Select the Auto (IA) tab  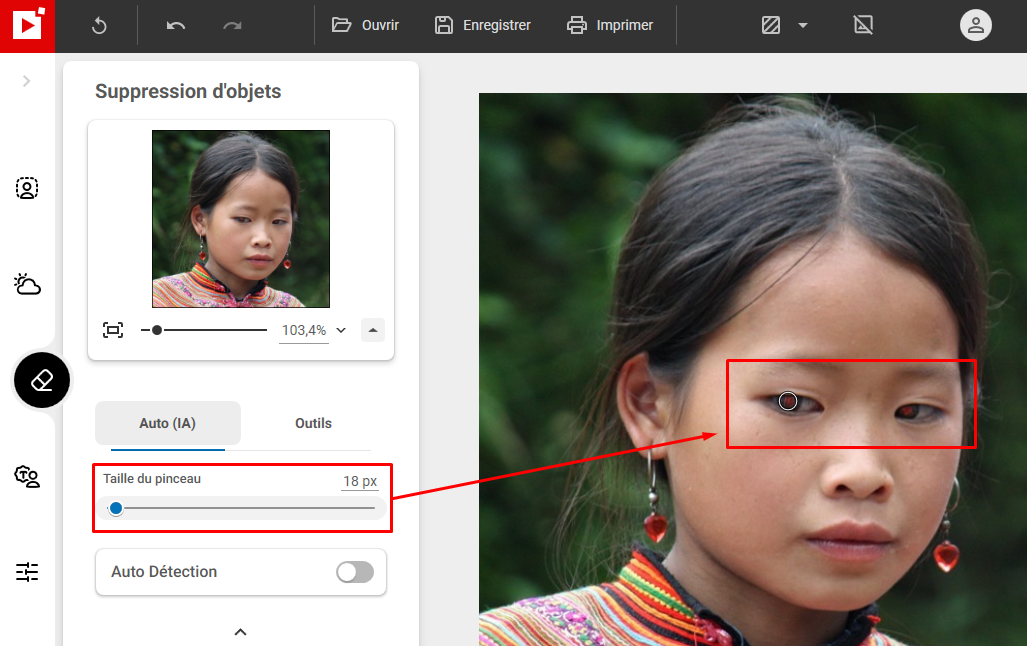[167, 423]
